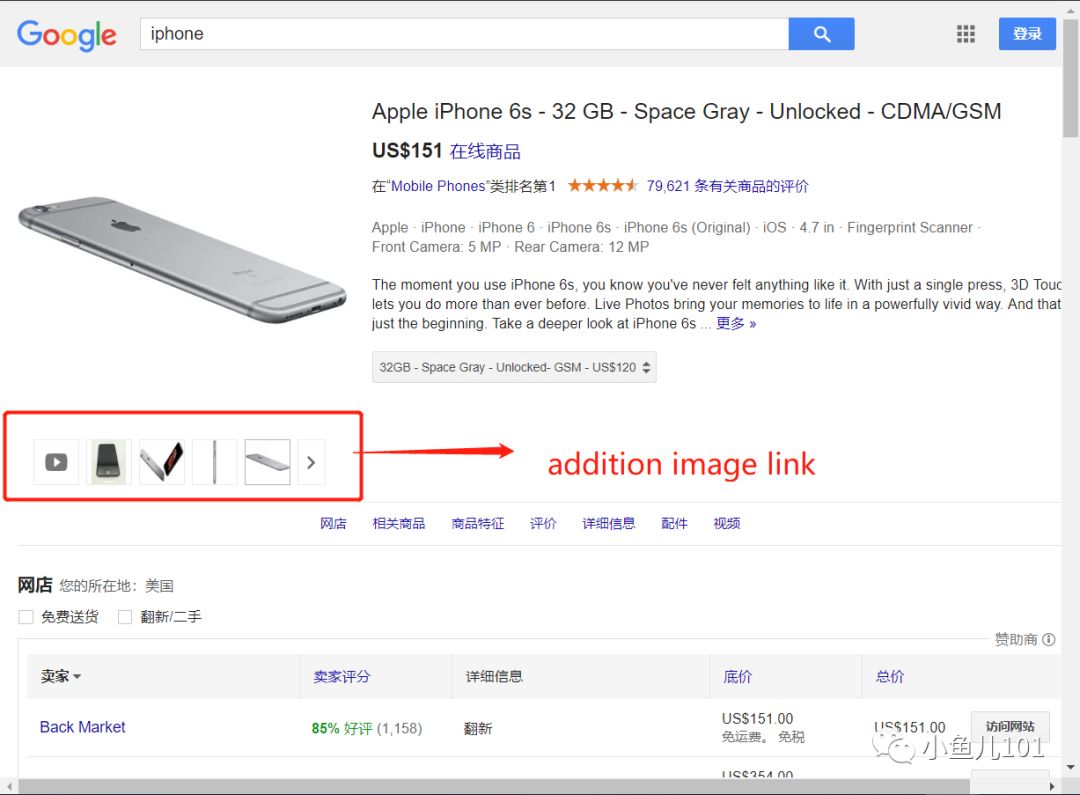The image size is (1080, 795).
Task: Jump to the 评价 section tab
Action: pyautogui.click(x=543, y=524)
